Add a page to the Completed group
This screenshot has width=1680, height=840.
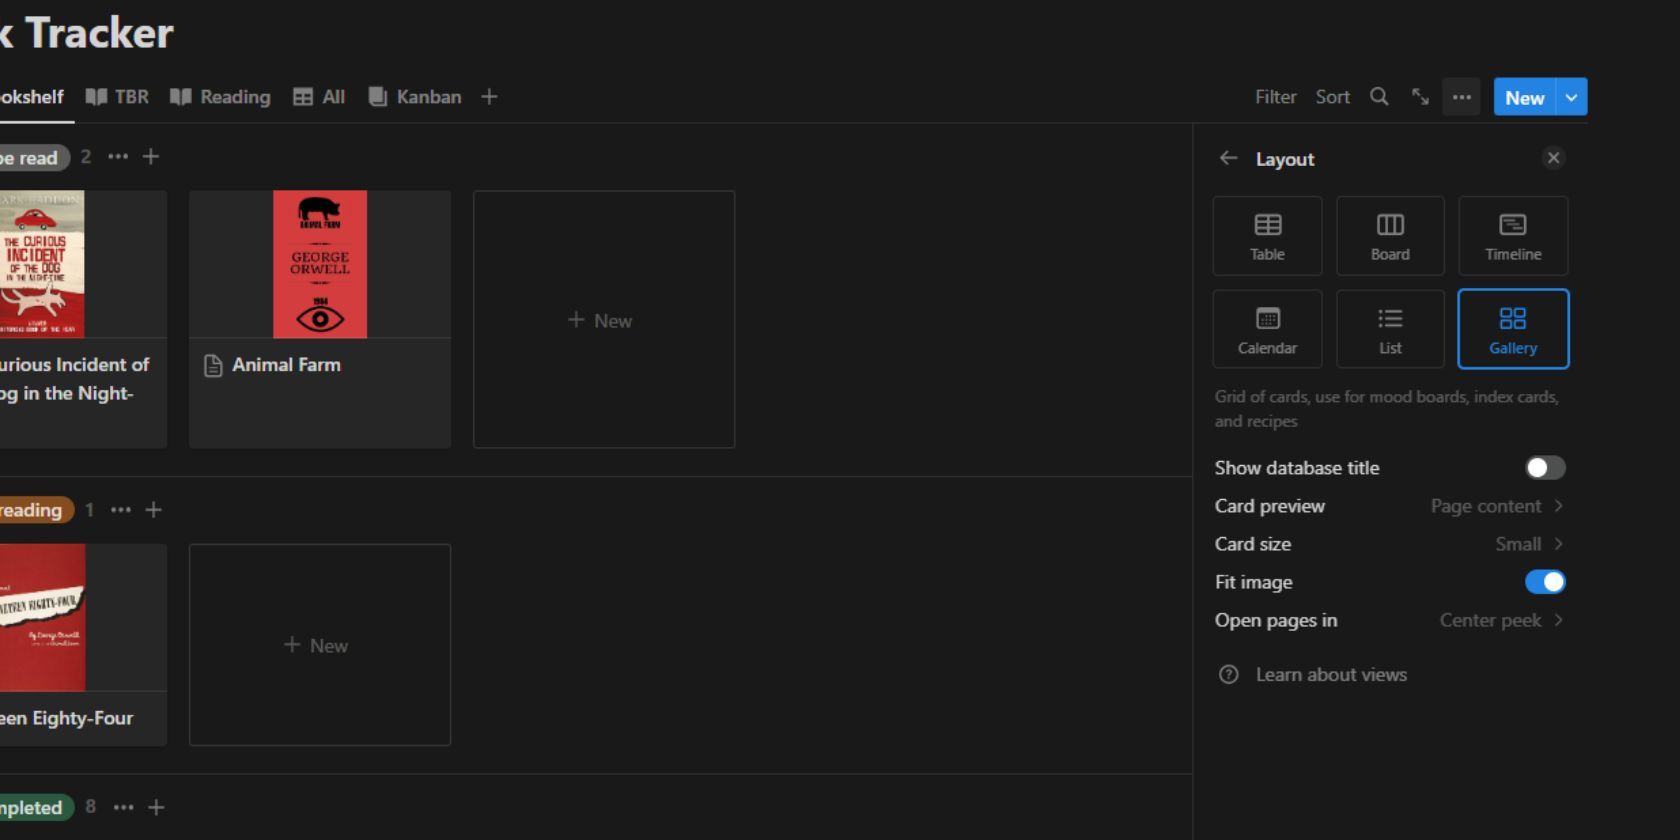click(x=156, y=807)
